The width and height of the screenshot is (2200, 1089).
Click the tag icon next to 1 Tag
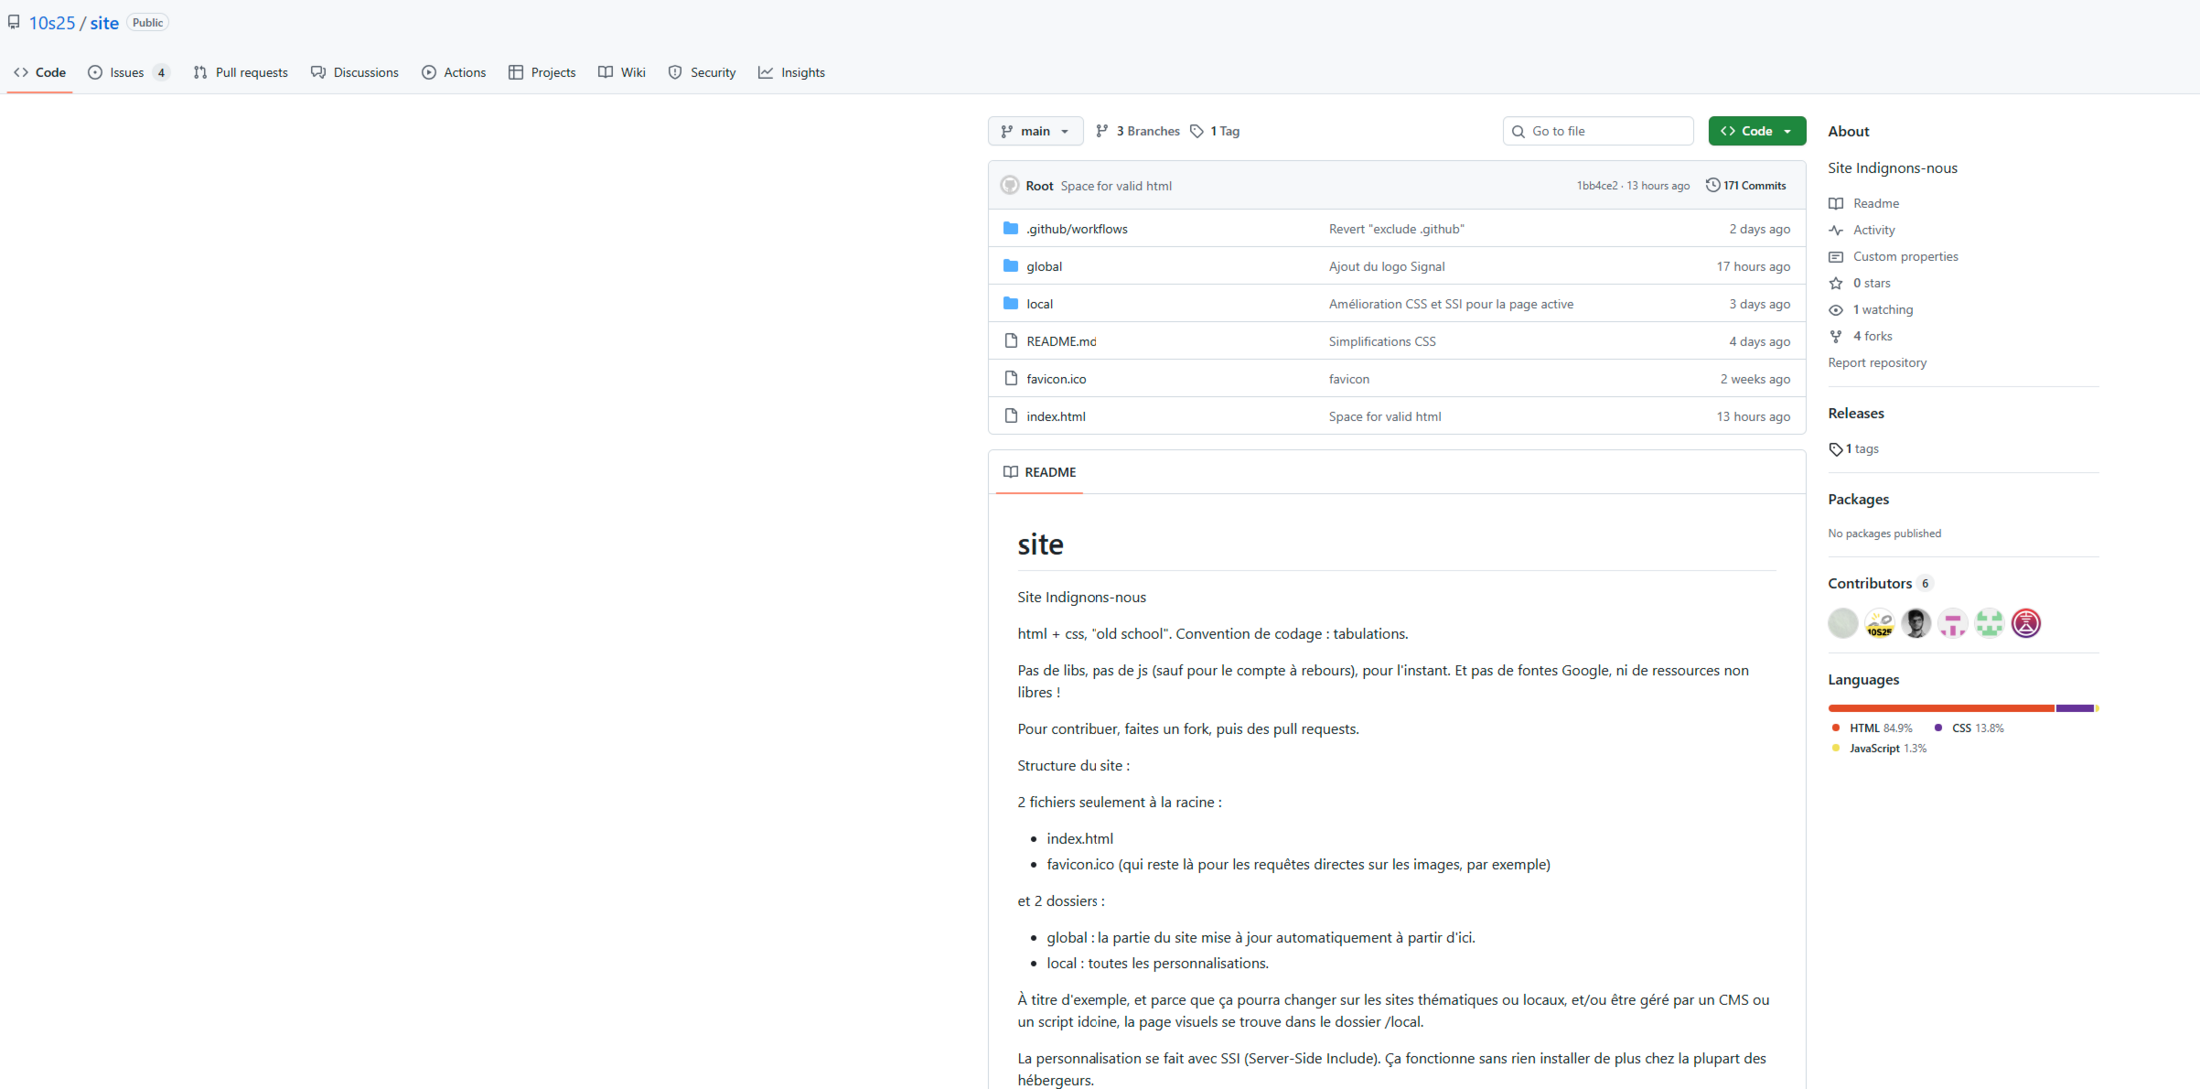coord(1197,131)
